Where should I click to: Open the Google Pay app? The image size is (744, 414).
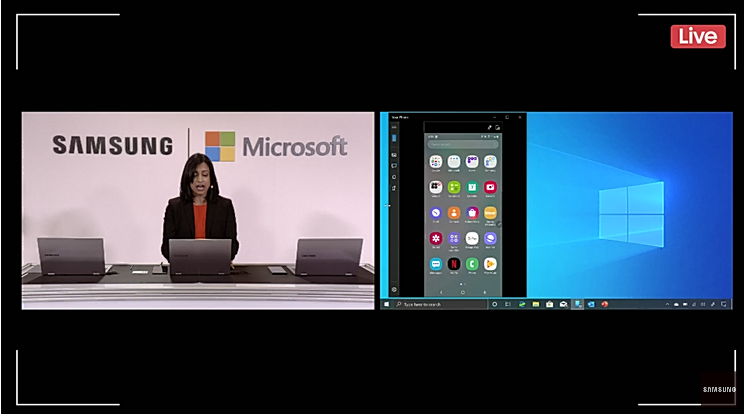pos(472,238)
